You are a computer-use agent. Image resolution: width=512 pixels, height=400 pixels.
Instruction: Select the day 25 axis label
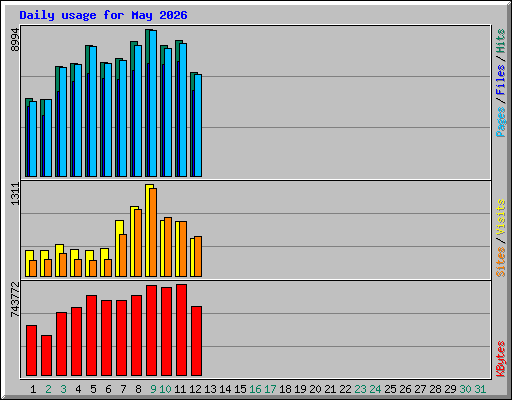click(390, 389)
